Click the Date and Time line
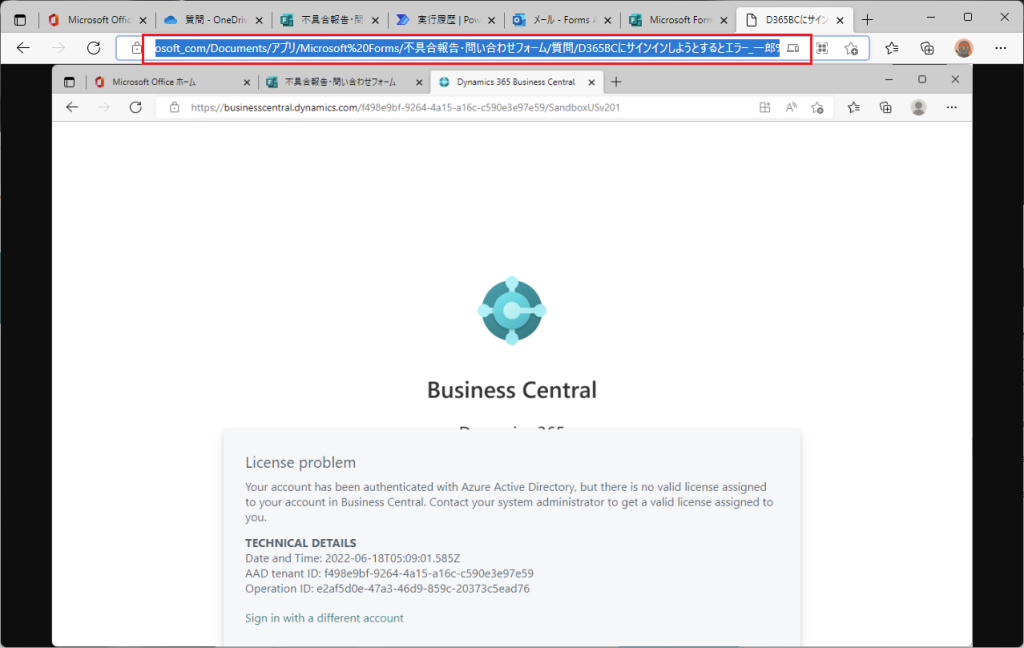Image resolution: width=1024 pixels, height=648 pixels. [x=353, y=559]
